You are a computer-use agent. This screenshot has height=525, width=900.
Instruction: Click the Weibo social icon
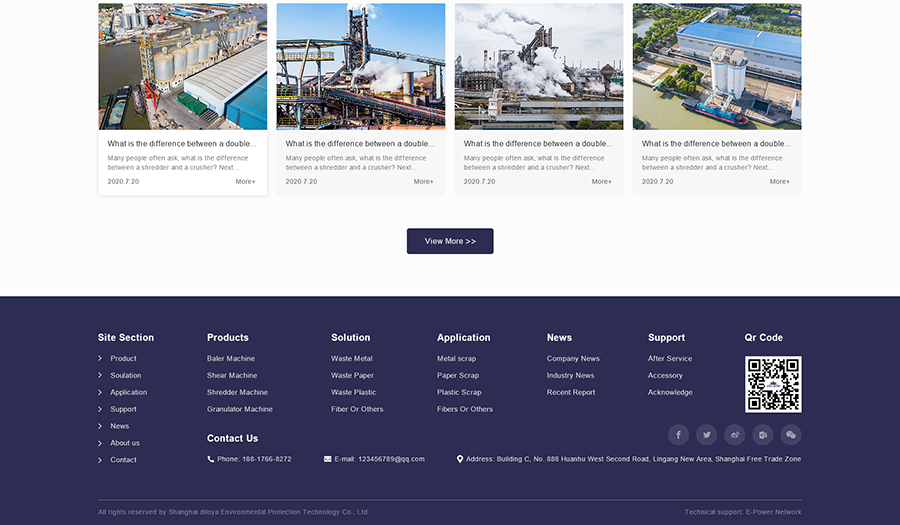735,435
